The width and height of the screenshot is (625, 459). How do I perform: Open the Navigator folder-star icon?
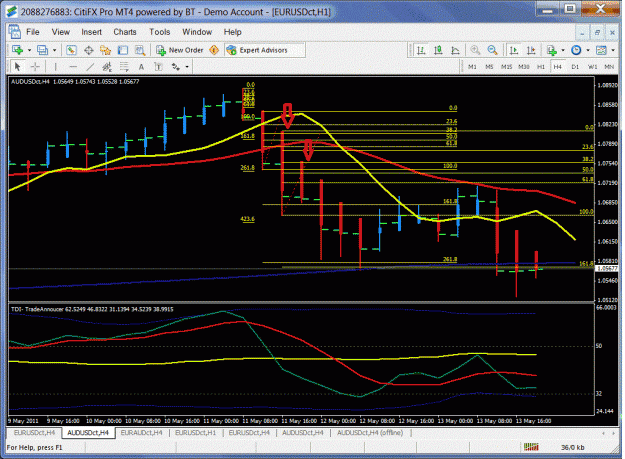(106, 50)
